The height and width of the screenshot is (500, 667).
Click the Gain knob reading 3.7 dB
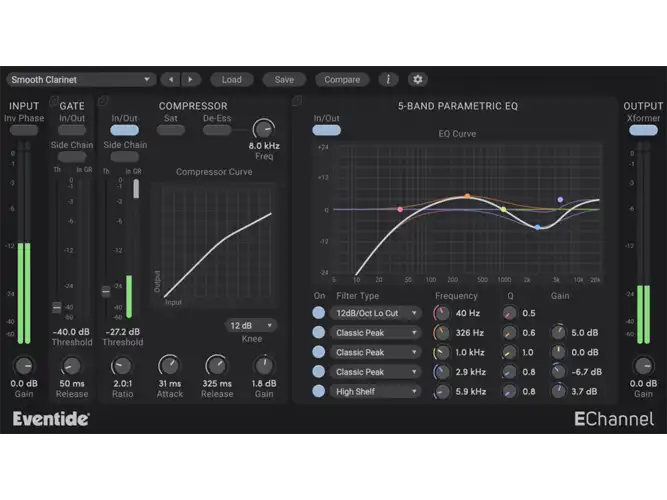tap(559, 391)
